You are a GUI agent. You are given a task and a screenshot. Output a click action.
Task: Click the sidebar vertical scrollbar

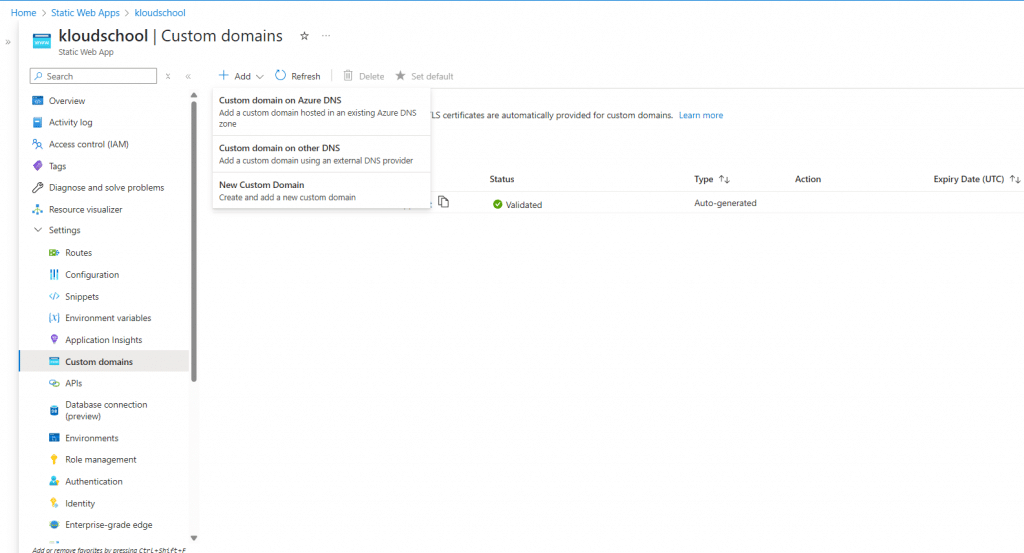tap(194, 240)
